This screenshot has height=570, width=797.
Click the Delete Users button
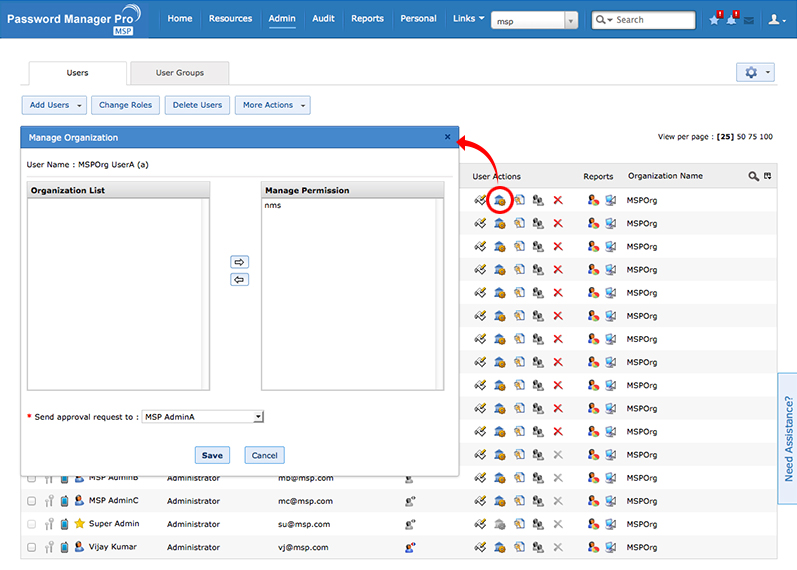click(x=197, y=105)
